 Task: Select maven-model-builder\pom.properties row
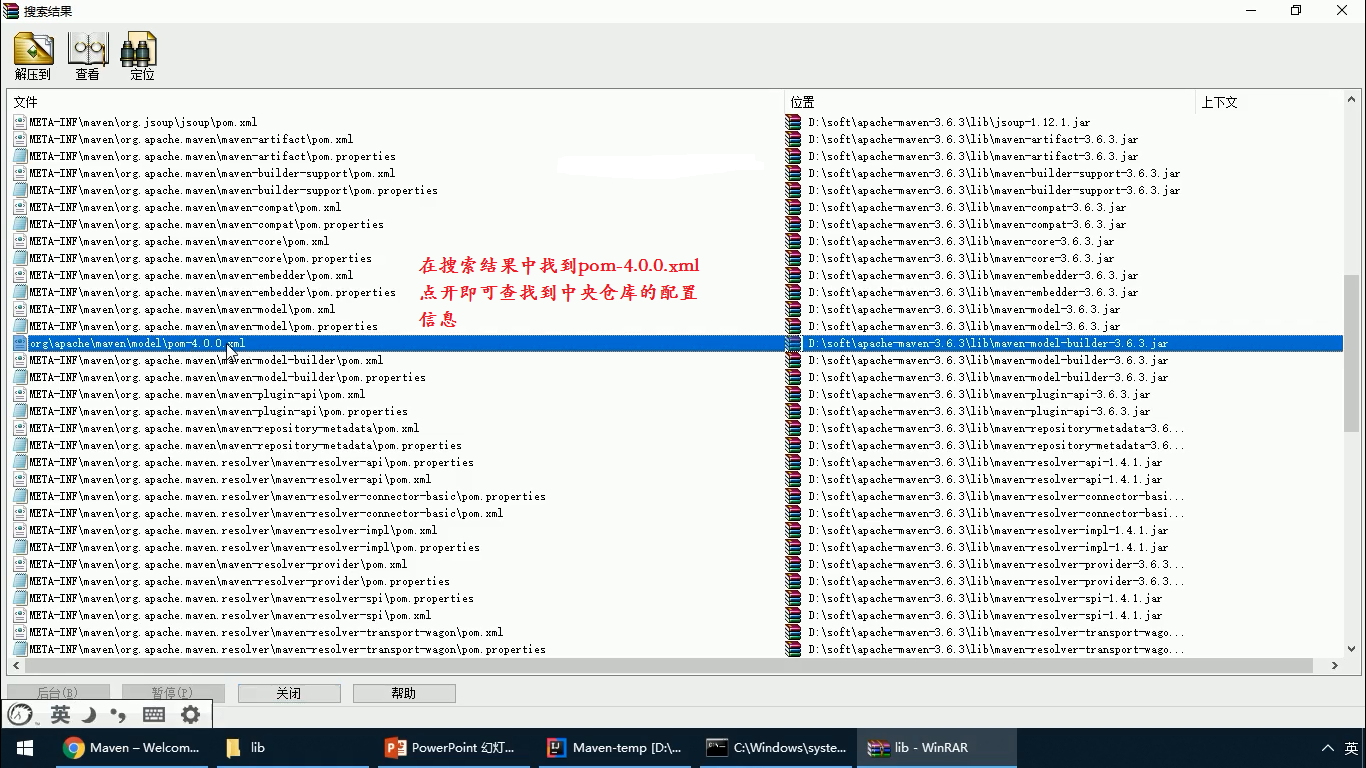(676, 377)
